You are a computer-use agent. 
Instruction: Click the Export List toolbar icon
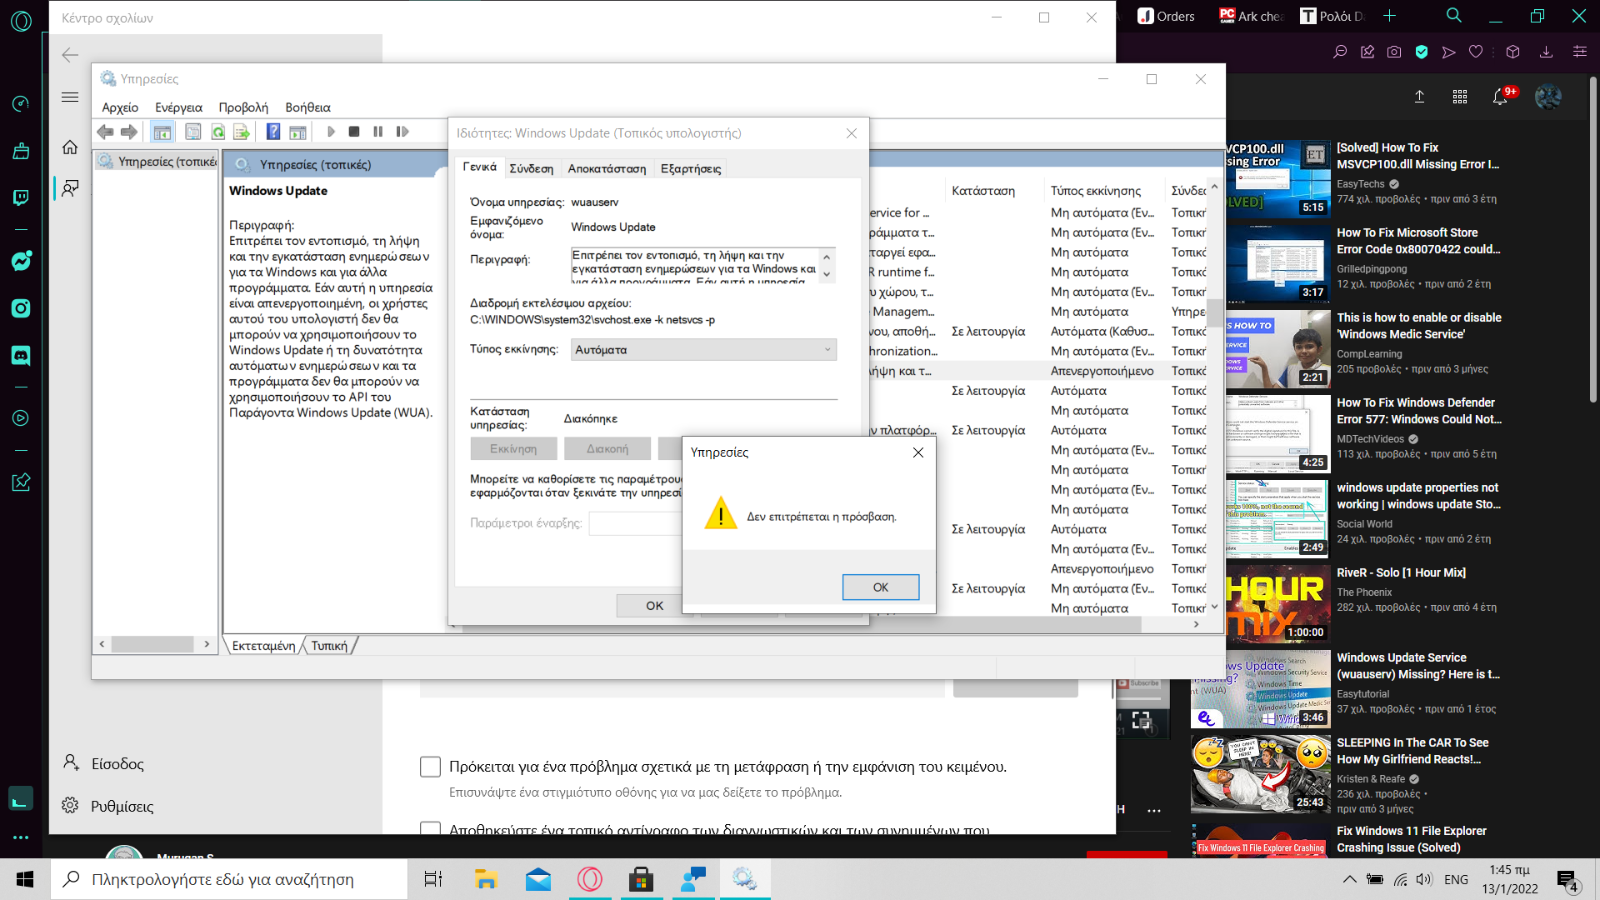pos(241,132)
